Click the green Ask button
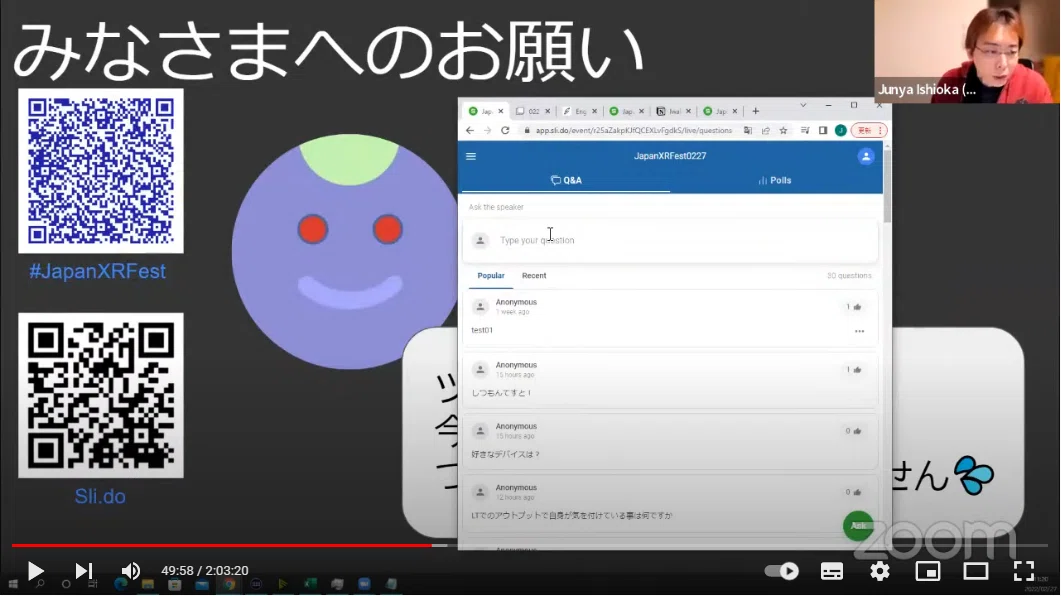The height and width of the screenshot is (596, 1061). click(x=858, y=526)
